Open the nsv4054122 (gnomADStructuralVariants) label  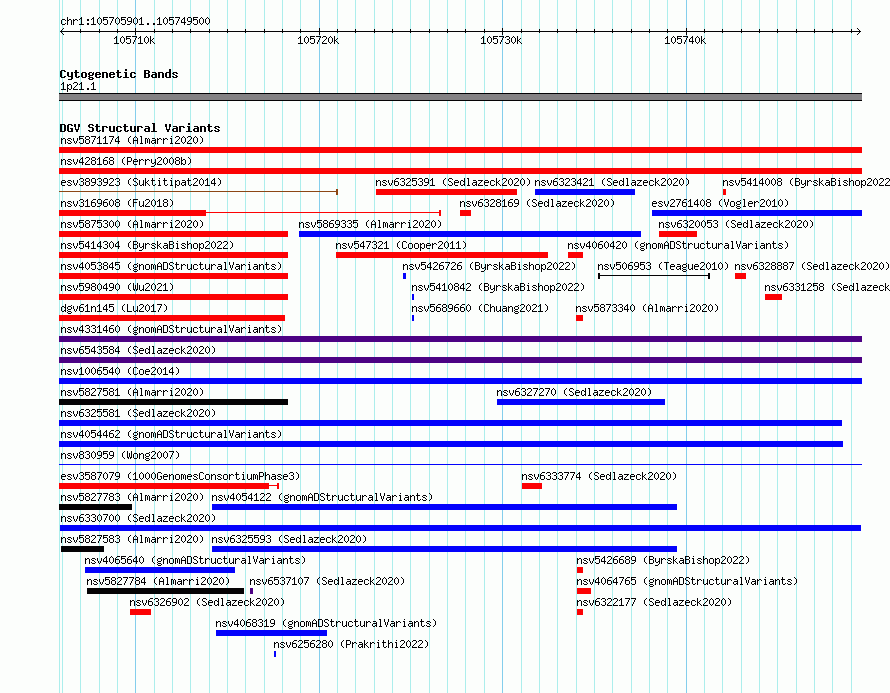pos(322,497)
